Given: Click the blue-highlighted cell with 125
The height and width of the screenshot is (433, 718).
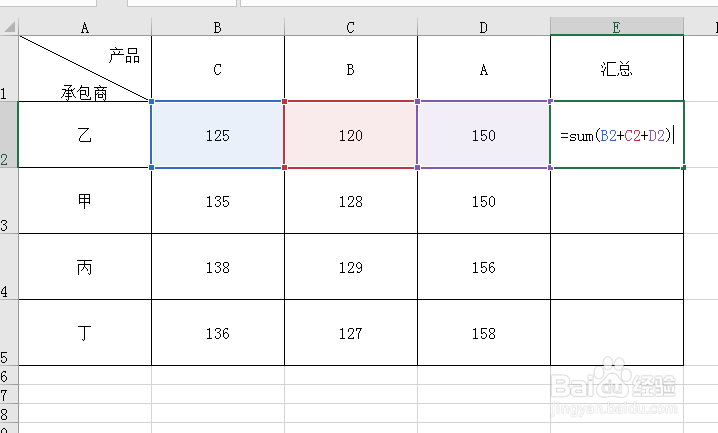Looking at the screenshot, I should (x=217, y=134).
